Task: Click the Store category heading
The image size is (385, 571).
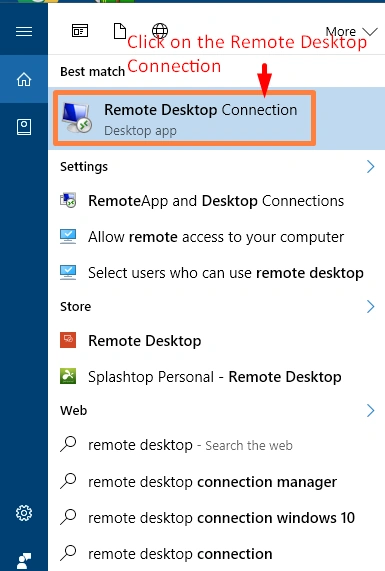Action: click(x=76, y=307)
